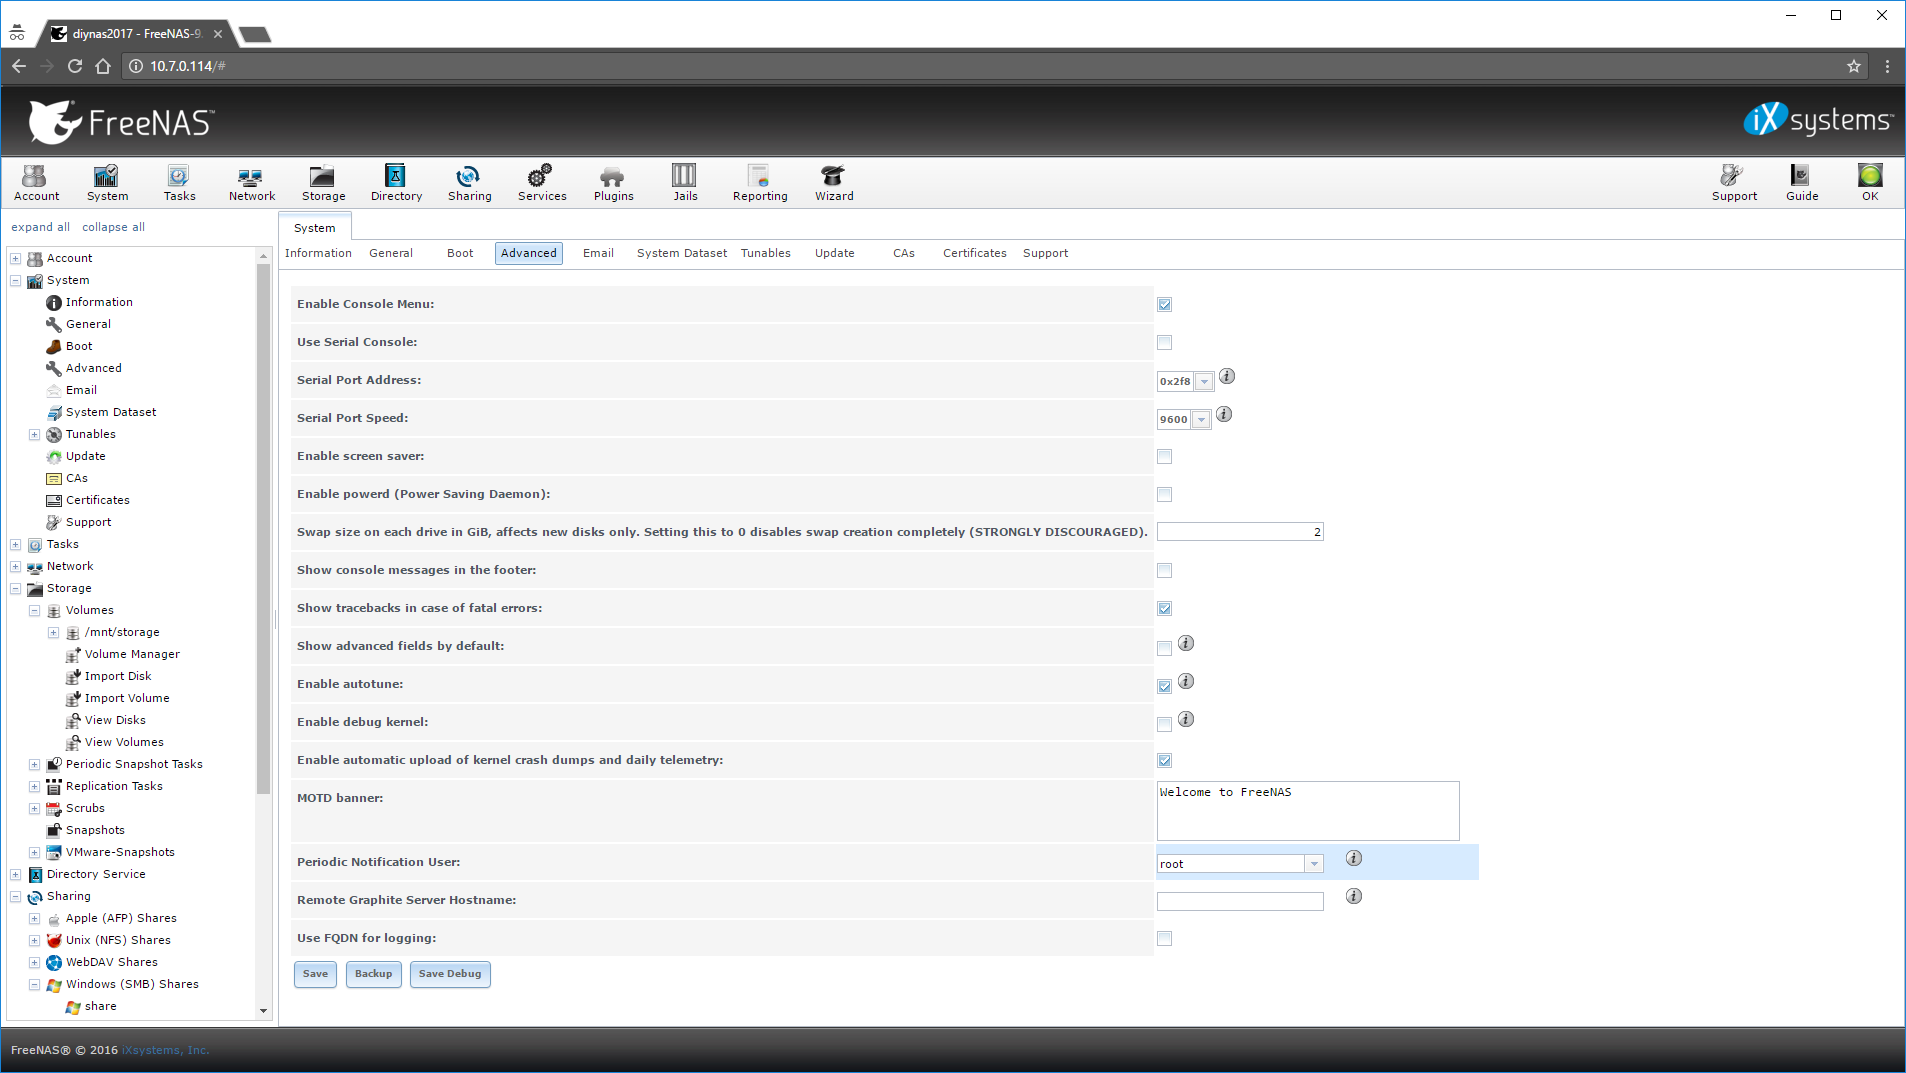Click the Backup button
The height and width of the screenshot is (1073, 1906).
[373, 974]
